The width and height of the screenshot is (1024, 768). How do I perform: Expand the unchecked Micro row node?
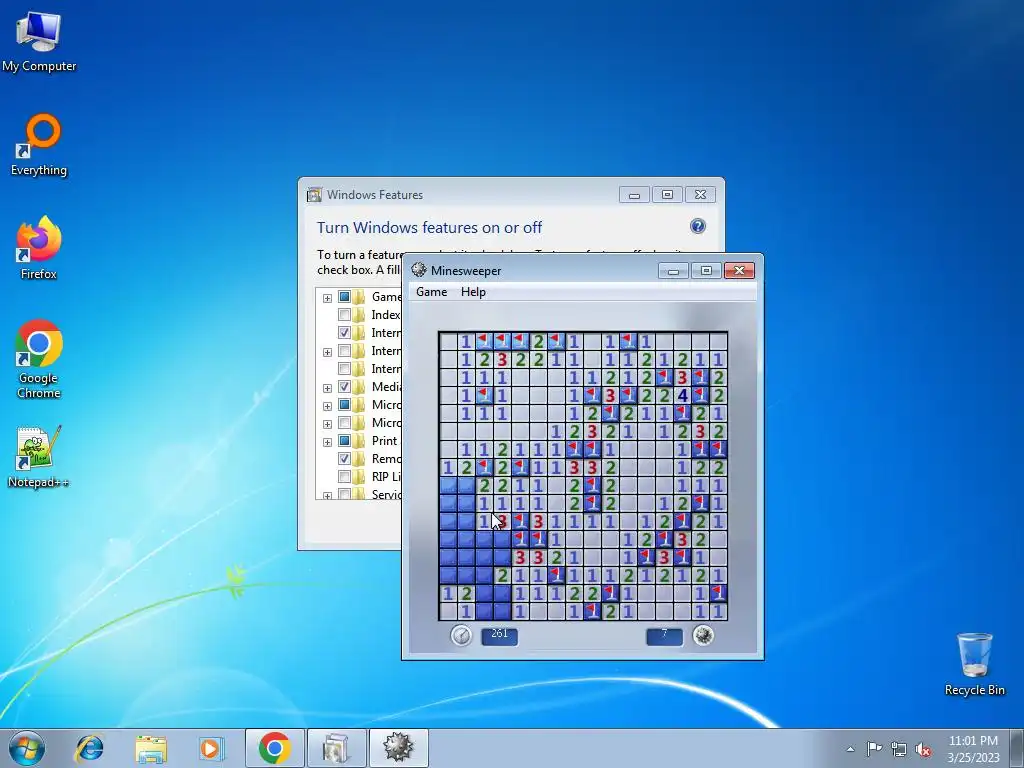click(x=327, y=424)
